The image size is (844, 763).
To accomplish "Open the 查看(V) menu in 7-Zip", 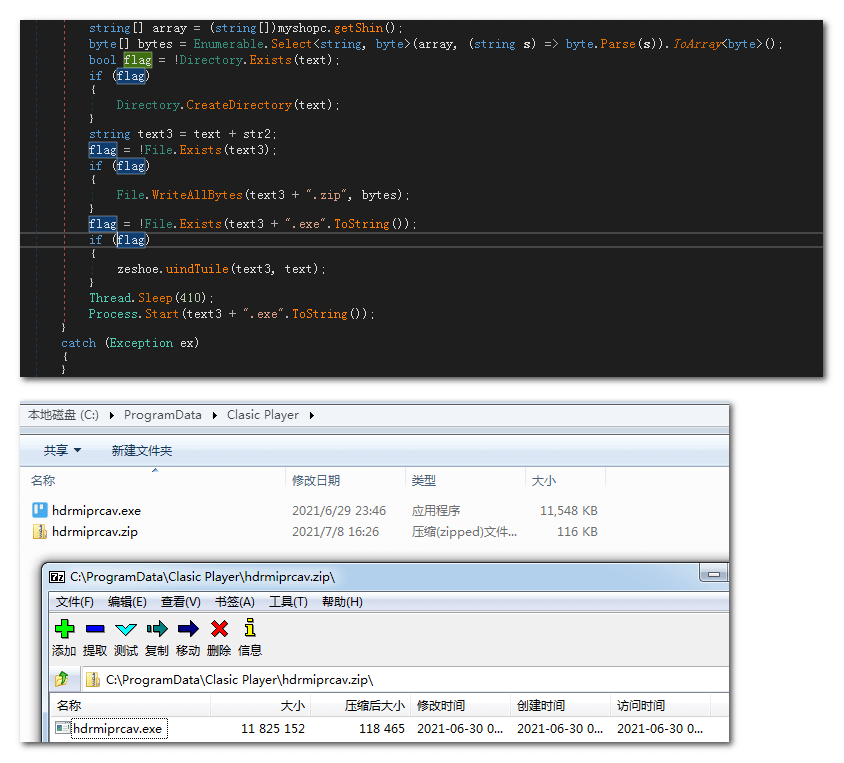I will click(x=181, y=602).
